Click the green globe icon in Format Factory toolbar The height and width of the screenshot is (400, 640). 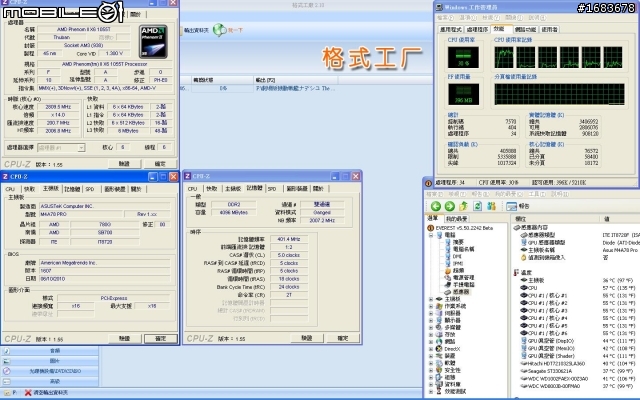[220, 30]
